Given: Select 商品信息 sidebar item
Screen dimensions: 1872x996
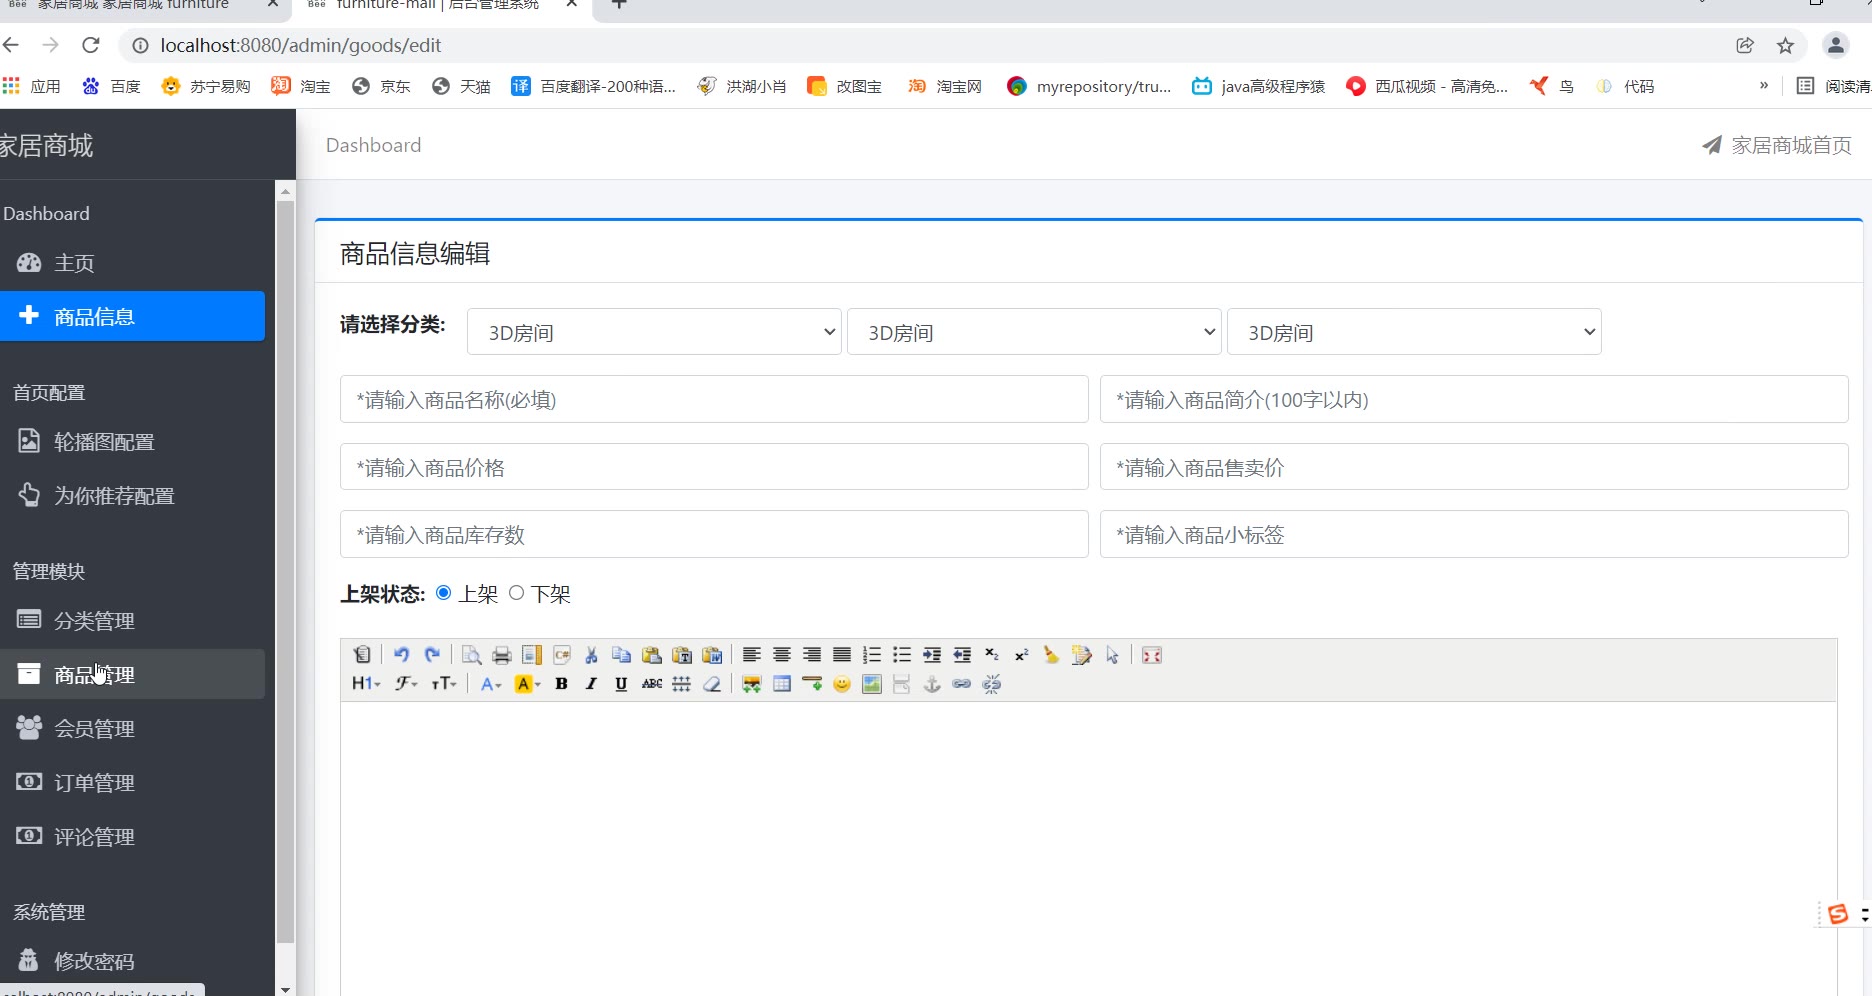Looking at the screenshot, I should pyautogui.click(x=132, y=316).
